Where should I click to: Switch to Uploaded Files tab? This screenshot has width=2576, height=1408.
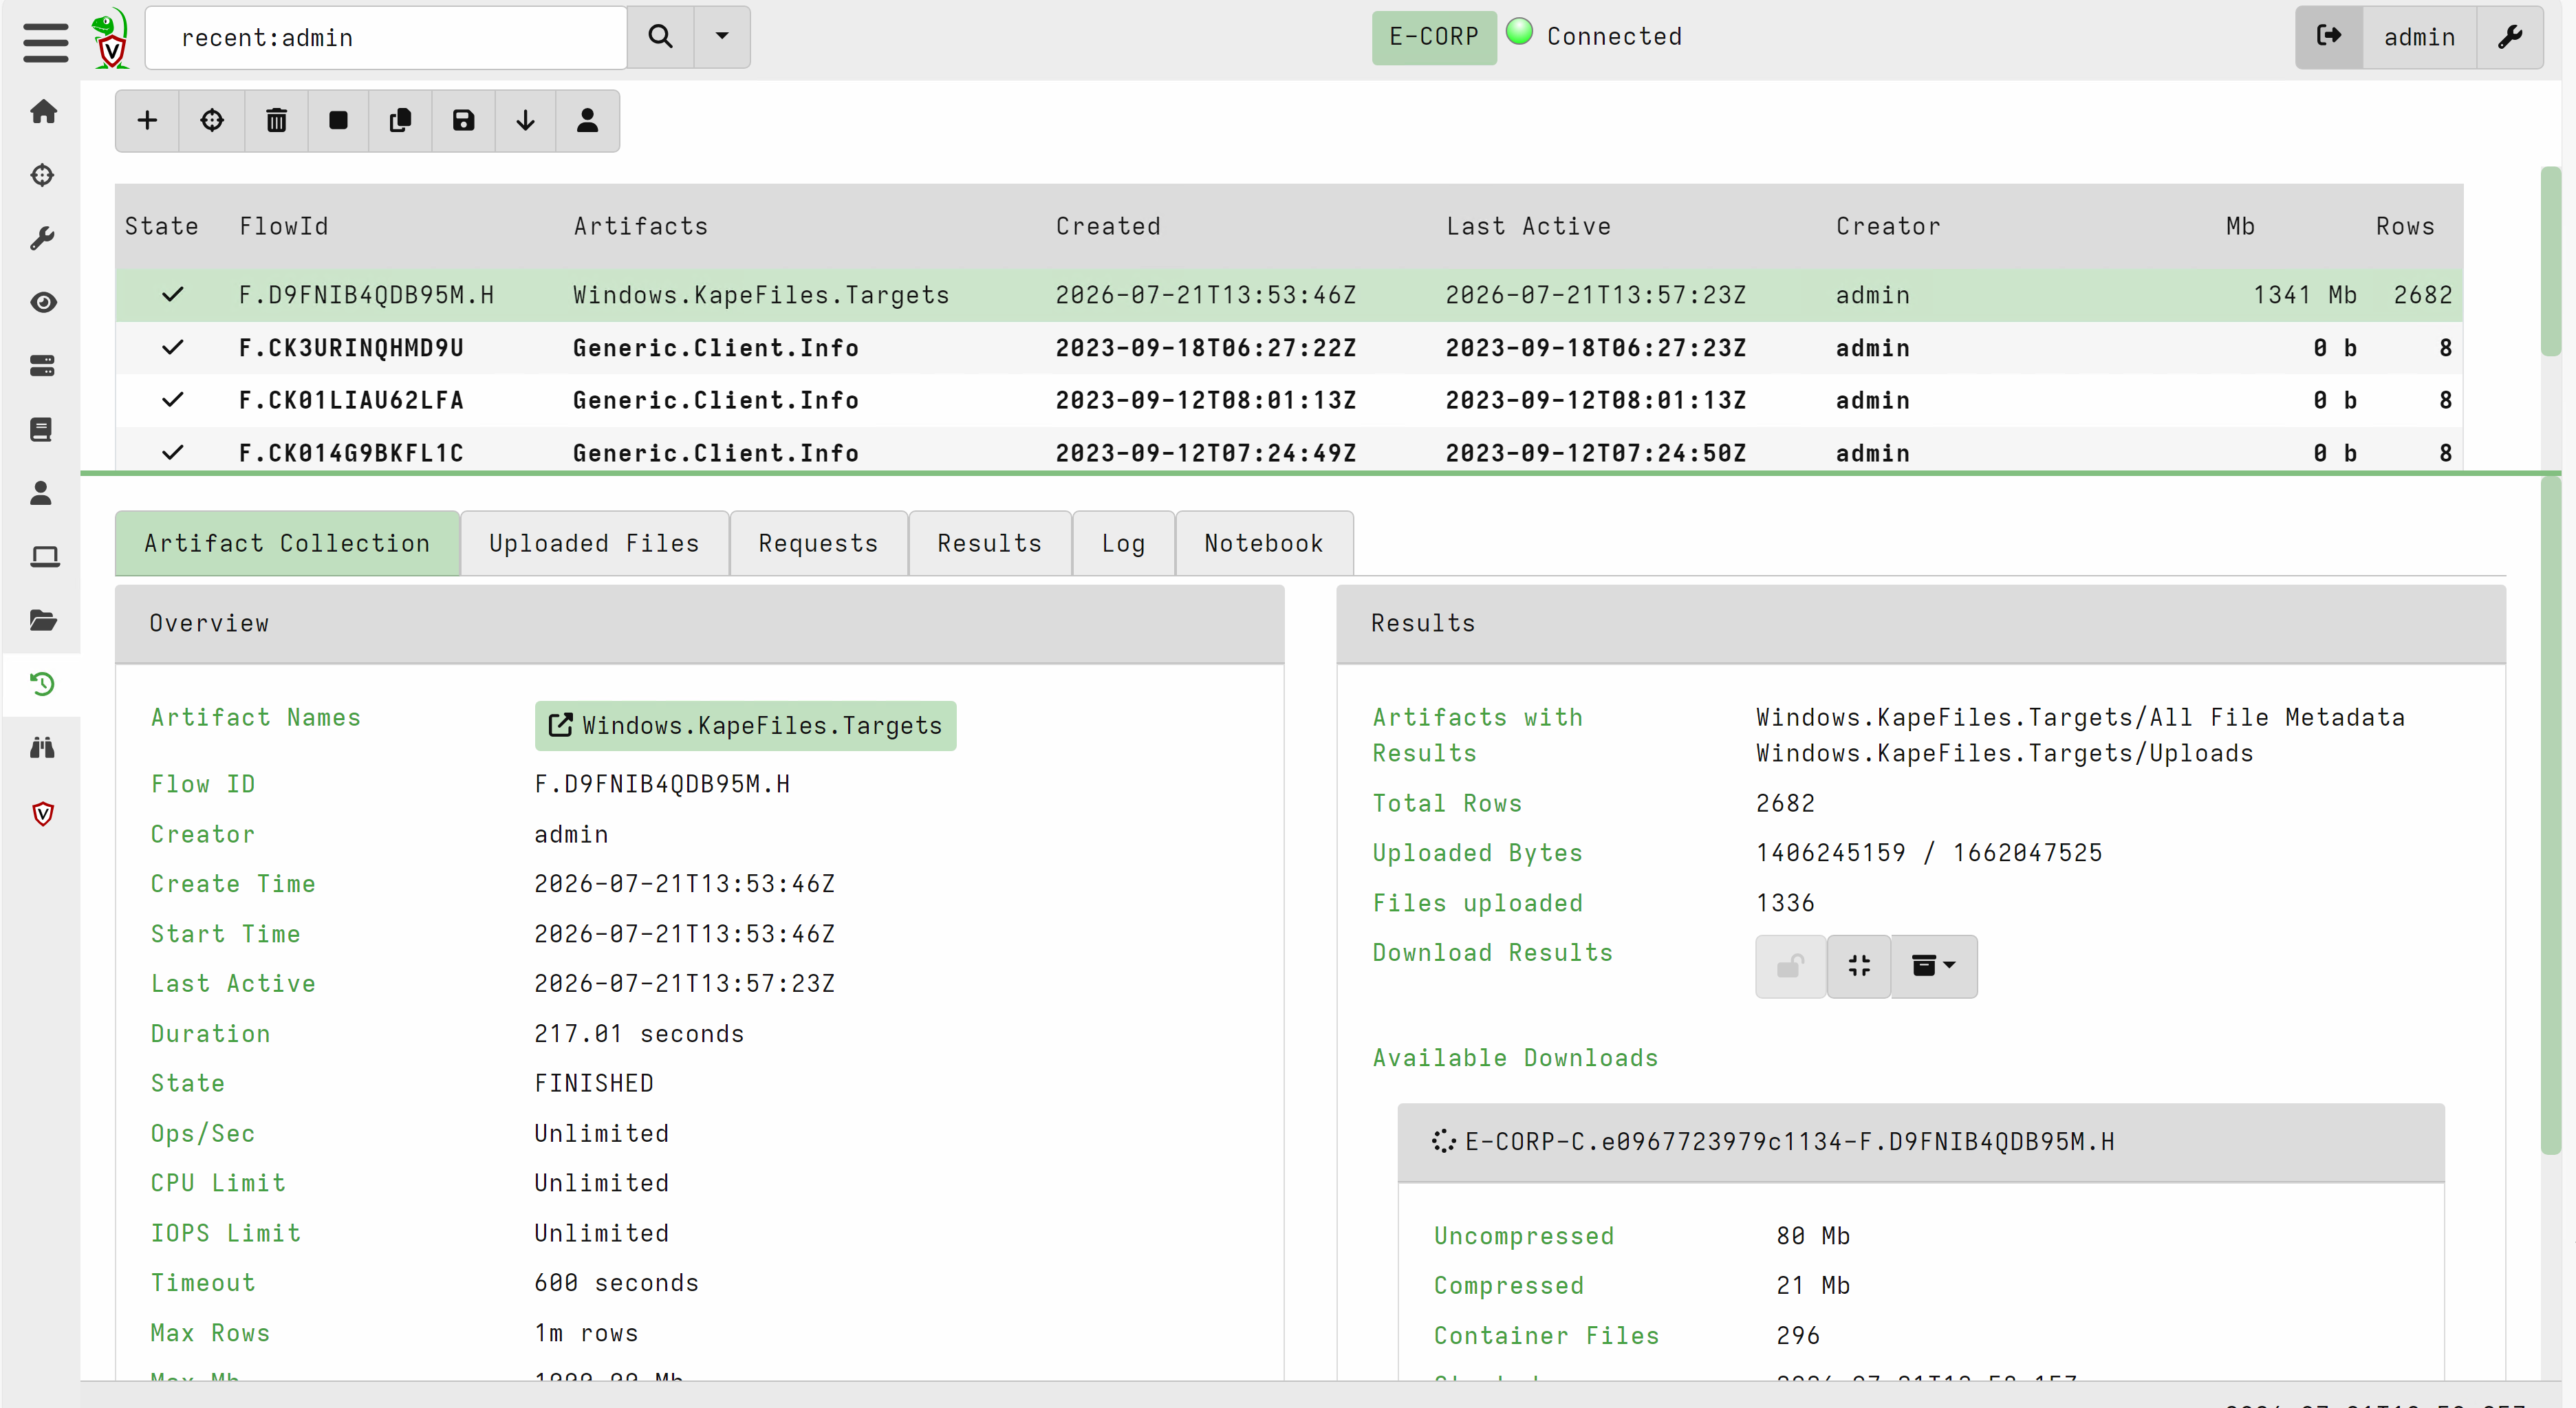pos(594,543)
